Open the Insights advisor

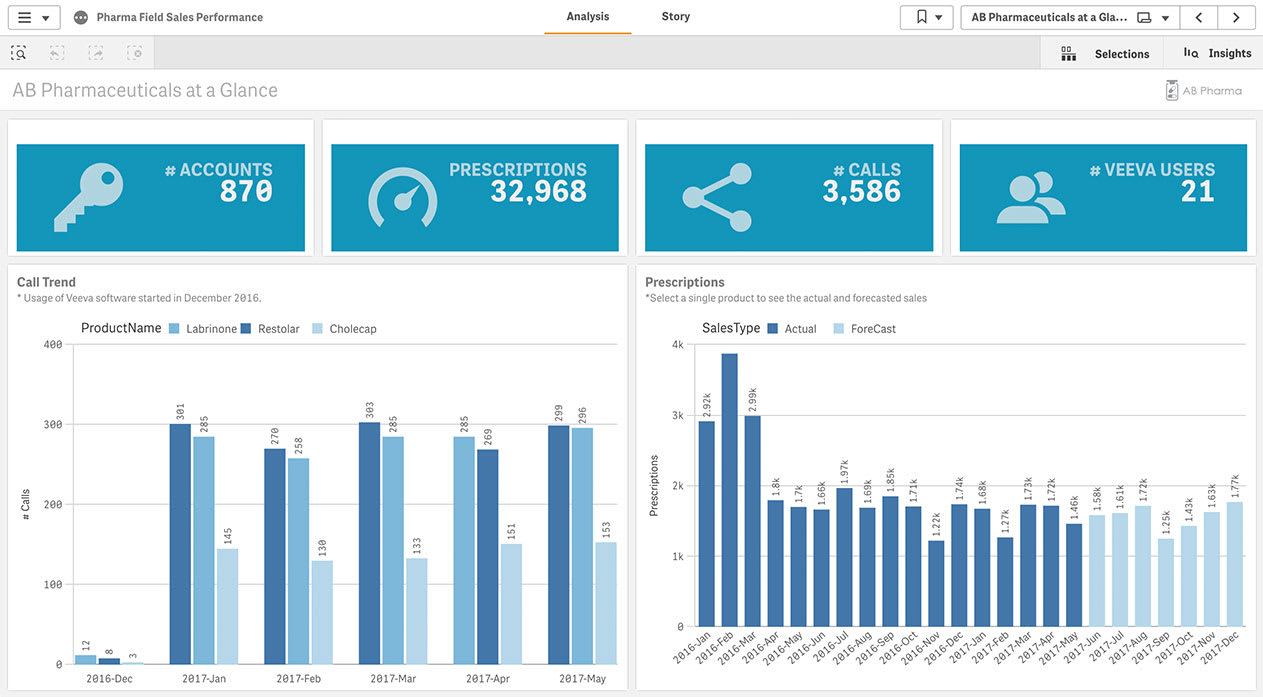[1216, 53]
